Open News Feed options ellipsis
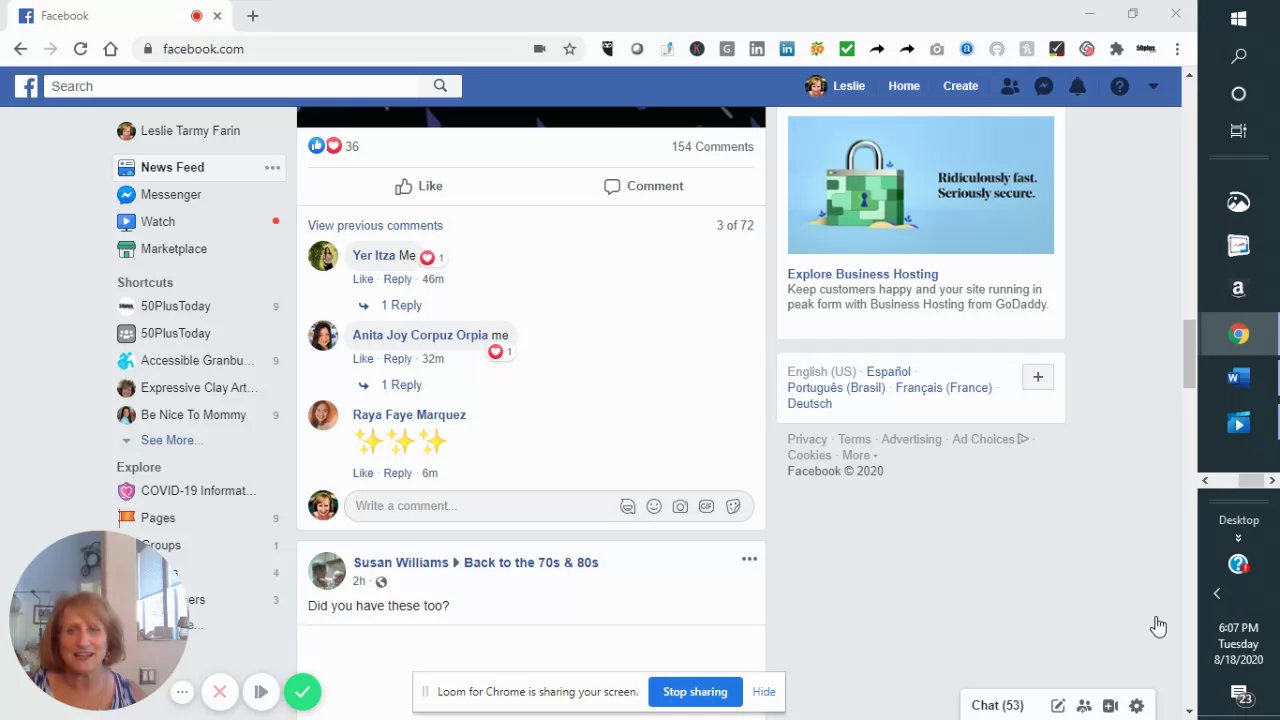The image size is (1280, 720). pos(272,168)
